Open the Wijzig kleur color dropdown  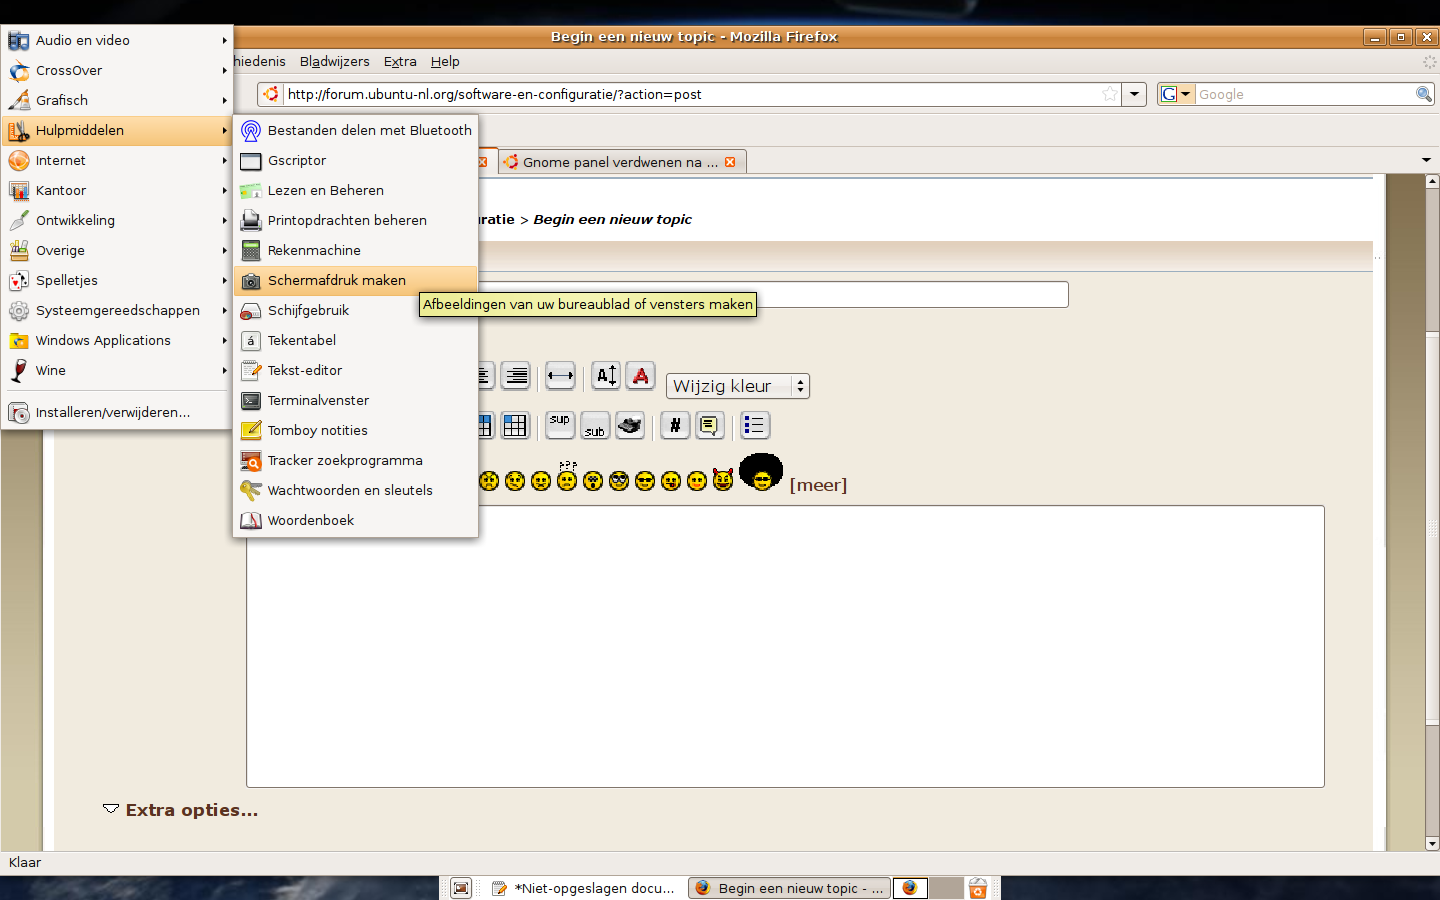pyautogui.click(x=737, y=386)
